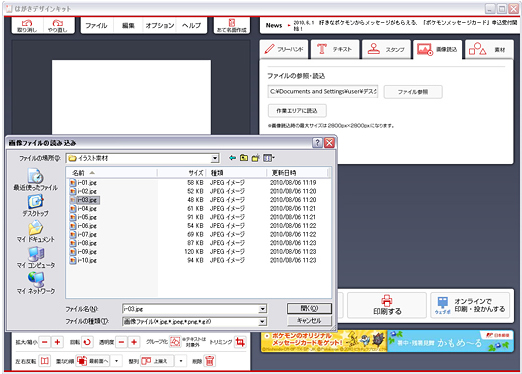Switch to the フリーハンド tab
The width and height of the screenshot is (522, 374).
tap(284, 49)
